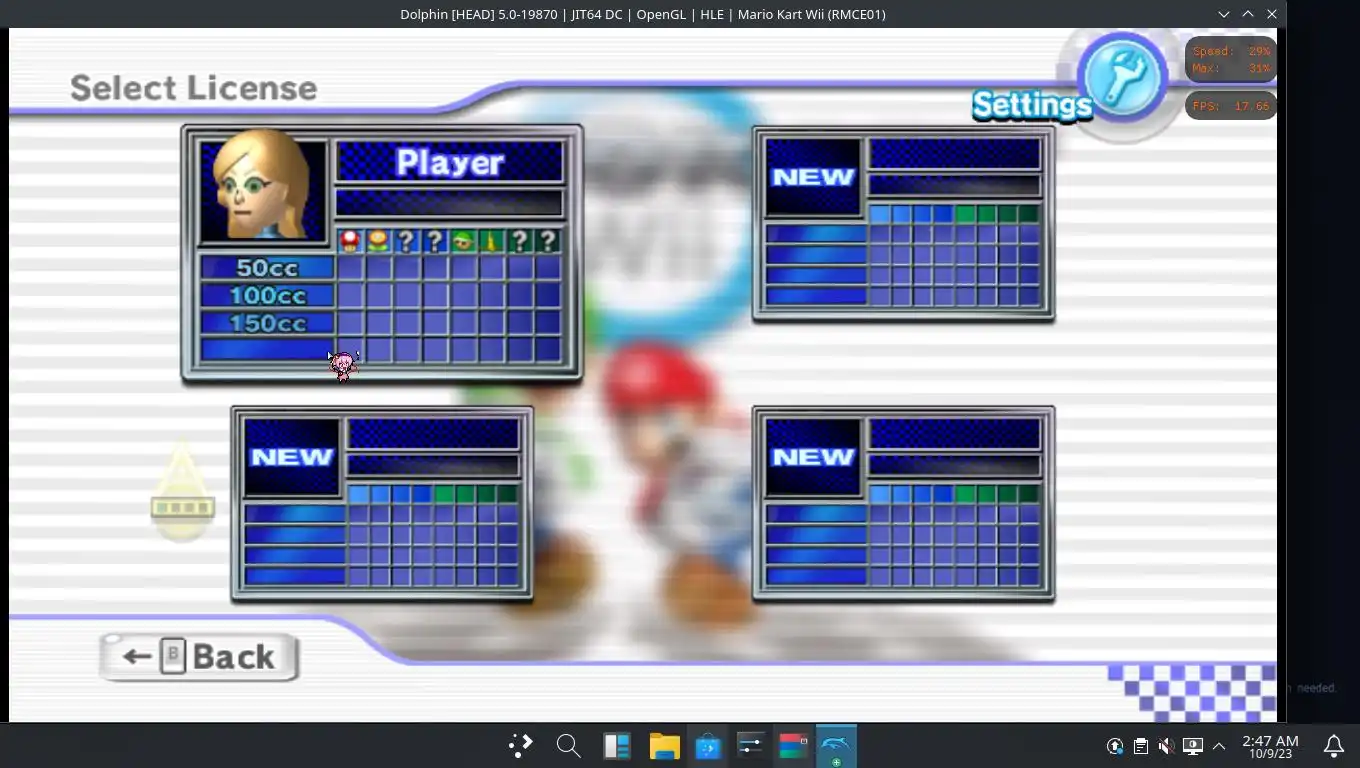Screen dimensions: 1360x768
Task: Open the taskbar search magnifier
Action: (x=568, y=746)
